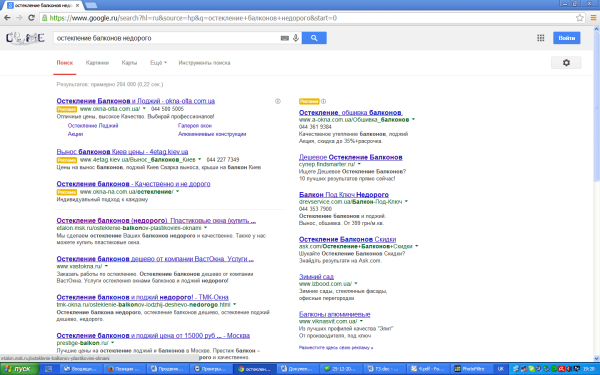Expand arrow next to tmk-okna.ru URL
Image resolution: width=600 pixels, height=375 pixels.
[x=235, y=305]
